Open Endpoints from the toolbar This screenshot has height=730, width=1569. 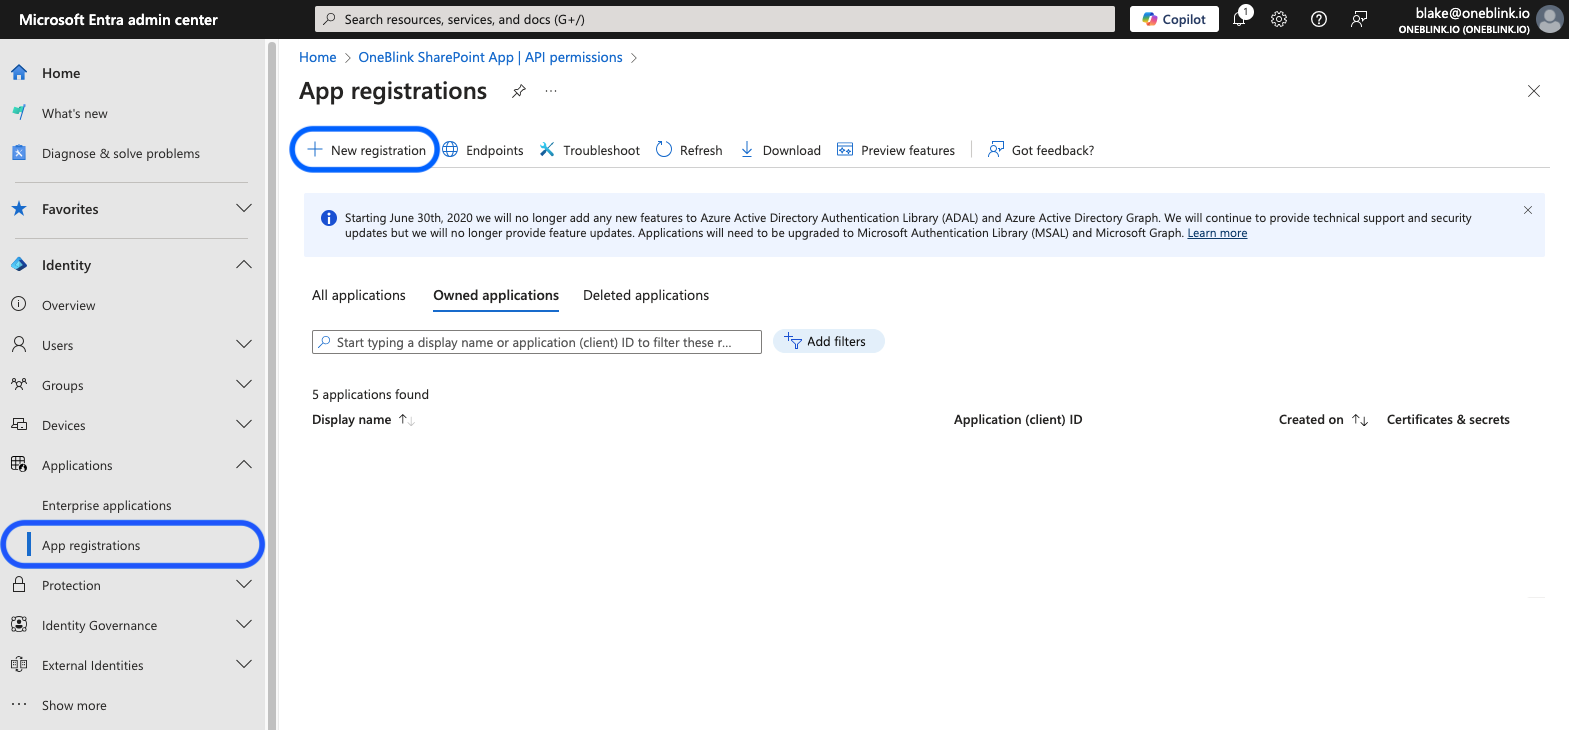(483, 150)
